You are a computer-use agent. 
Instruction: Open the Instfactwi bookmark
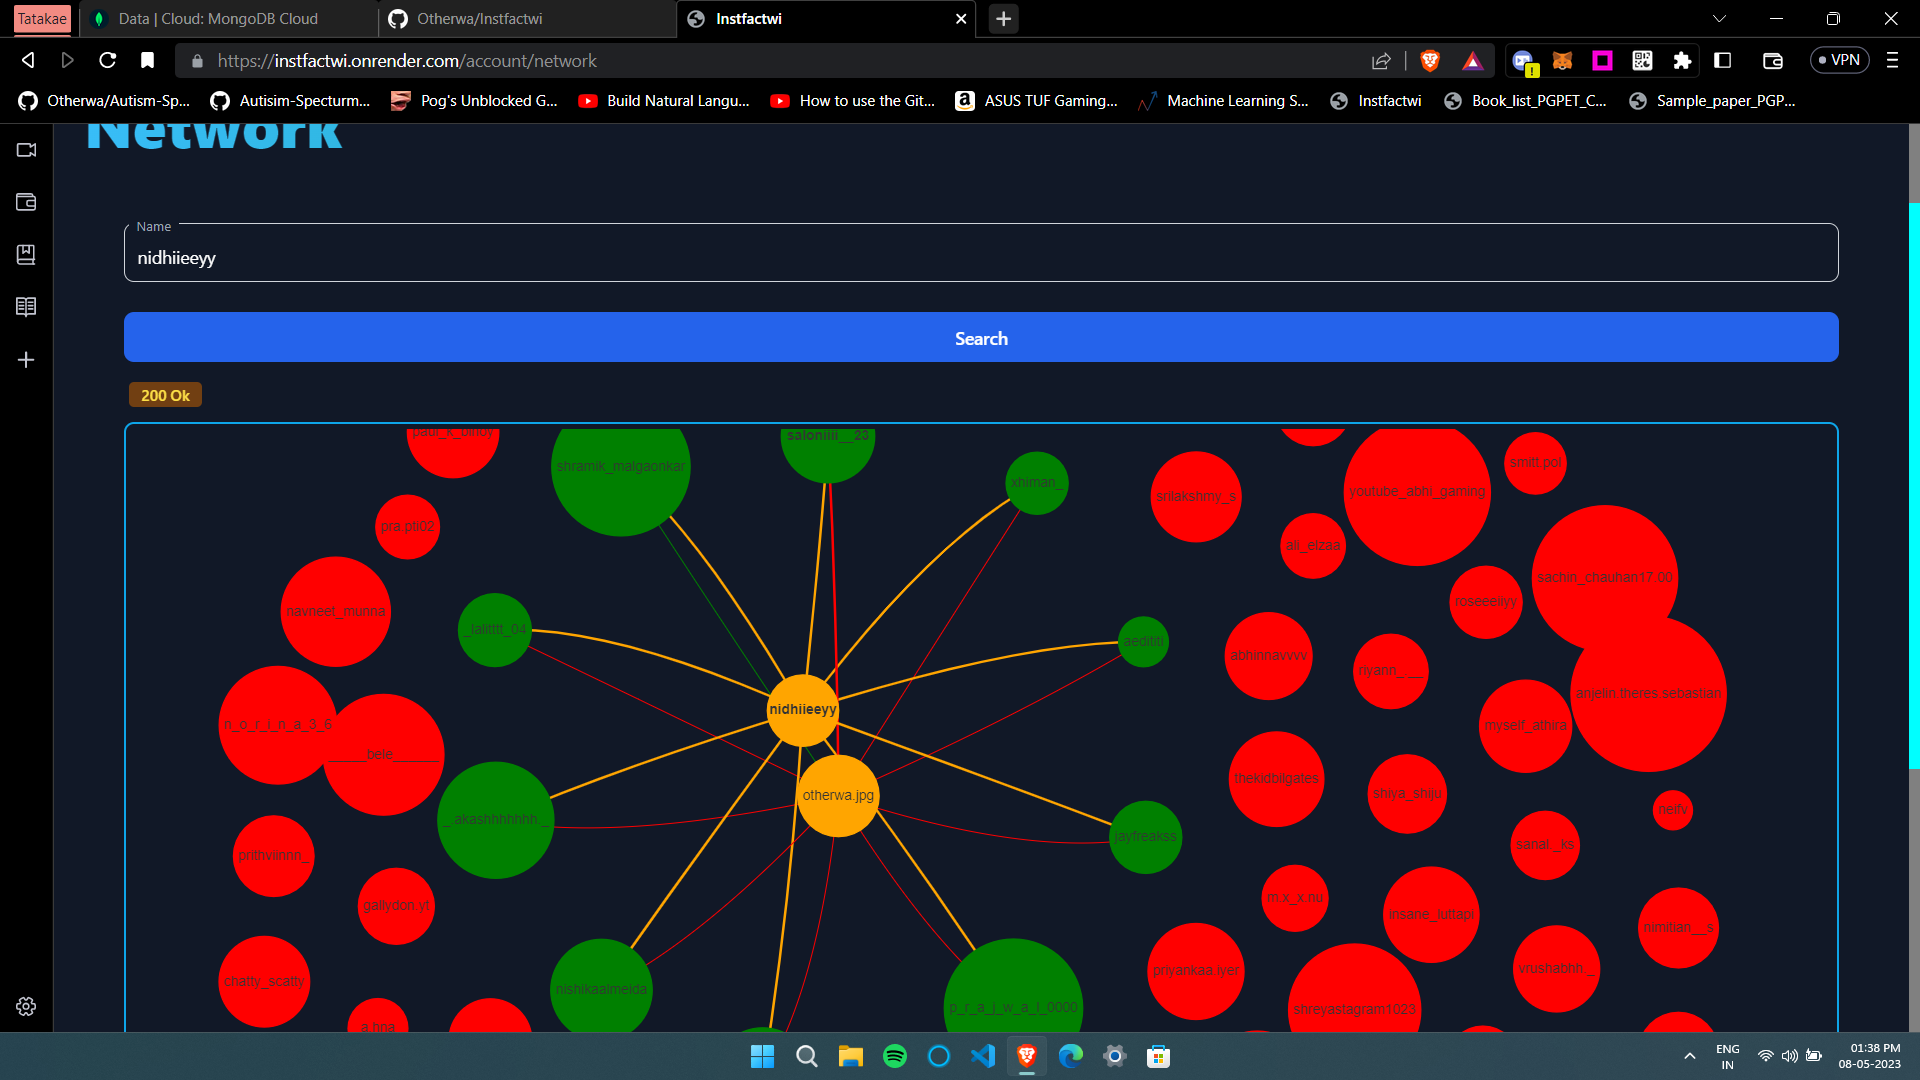pos(1377,101)
